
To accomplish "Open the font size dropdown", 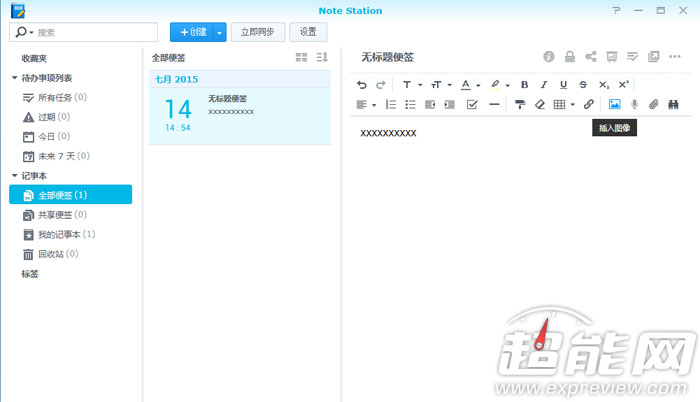I will [441, 84].
